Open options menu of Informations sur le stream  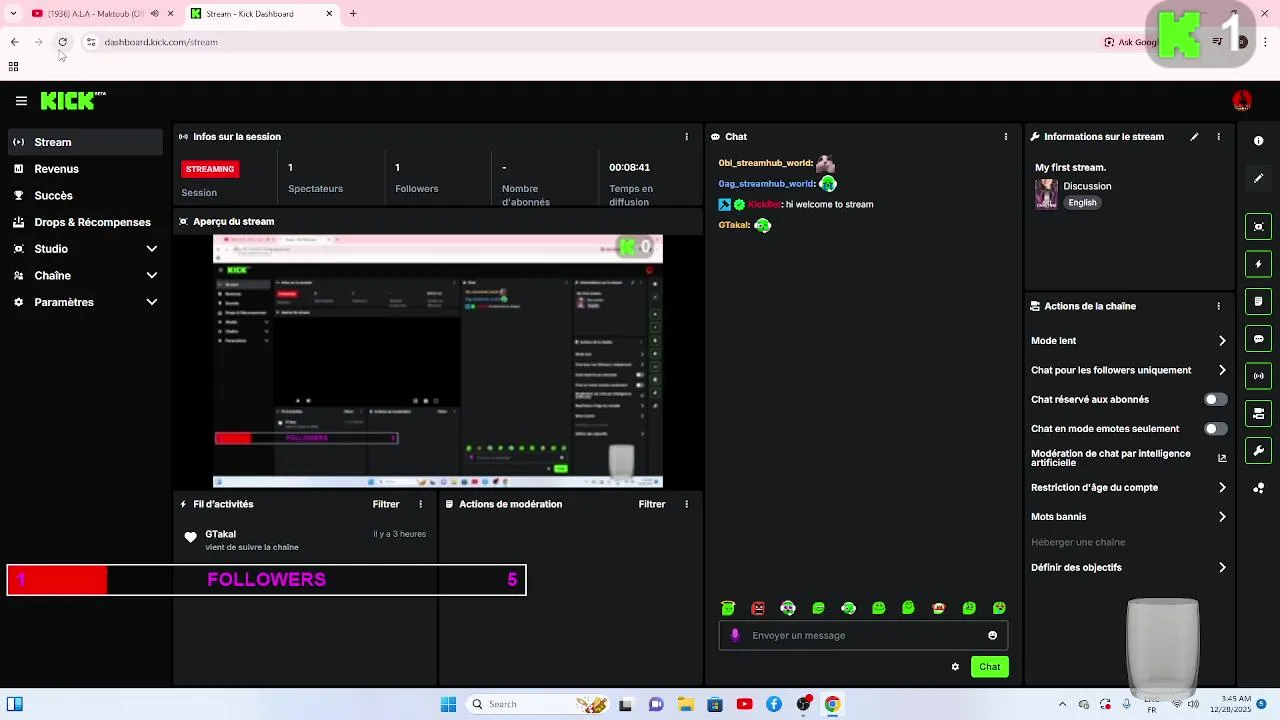pyautogui.click(x=1218, y=137)
